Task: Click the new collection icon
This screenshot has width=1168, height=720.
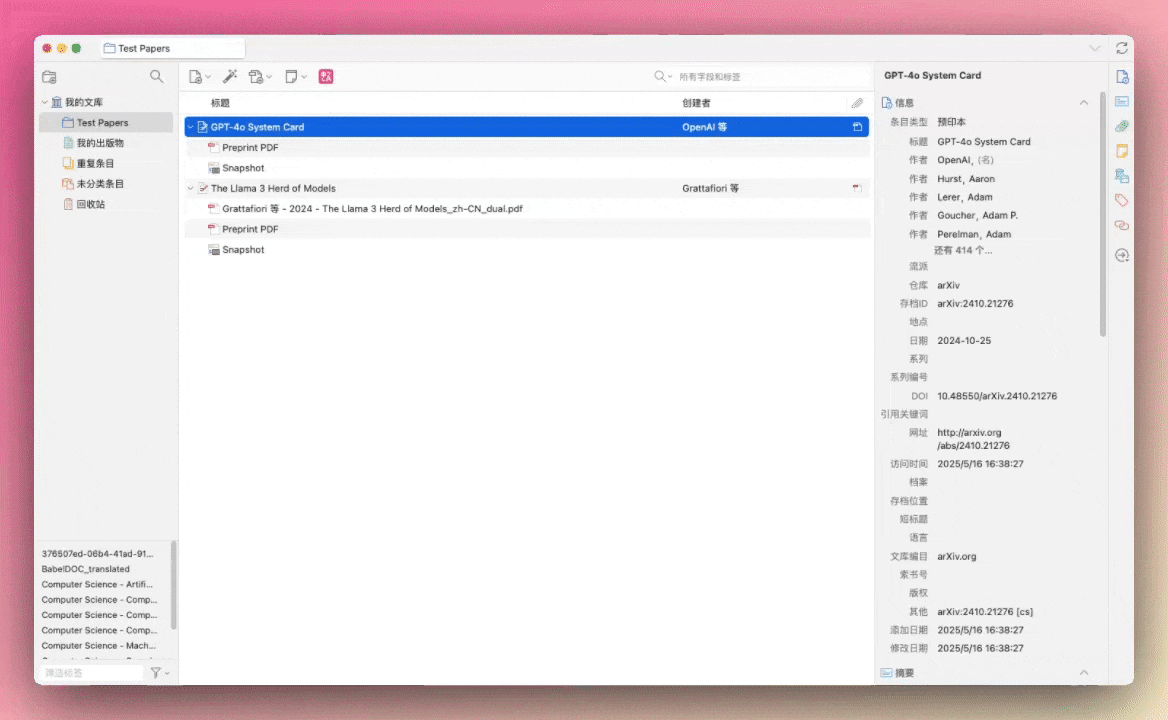Action: pyautogui.click(x=49, y=77)
